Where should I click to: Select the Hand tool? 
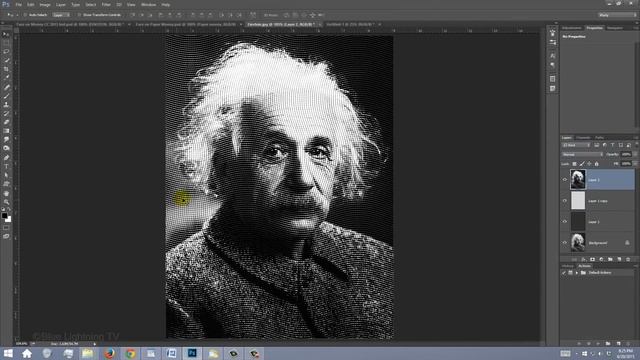point(6,193)
